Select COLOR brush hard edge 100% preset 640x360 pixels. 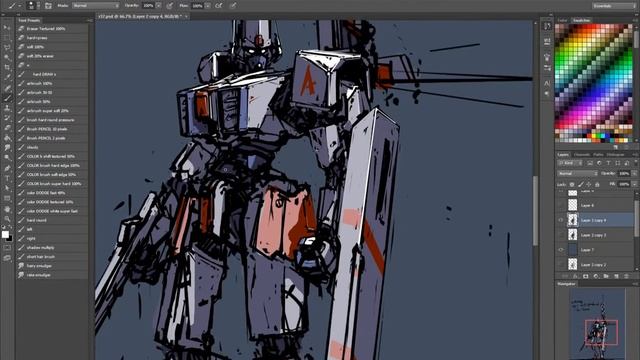52,165
